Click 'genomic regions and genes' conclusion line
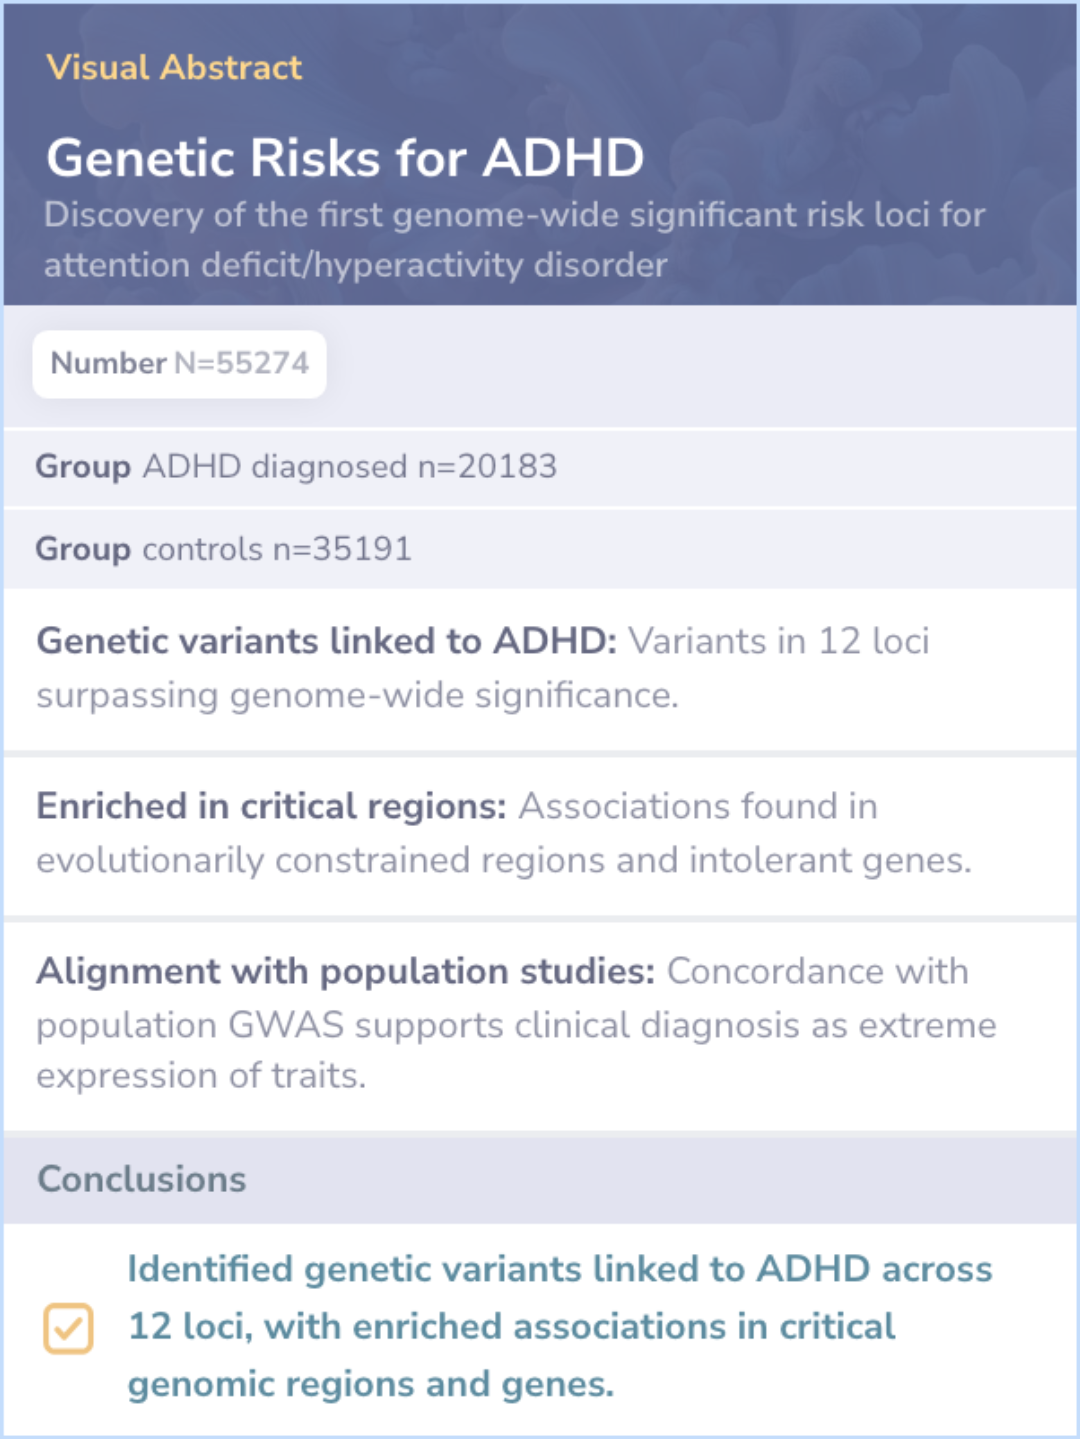Viewport: 1080px width, 1439px height. (371, 1384)
